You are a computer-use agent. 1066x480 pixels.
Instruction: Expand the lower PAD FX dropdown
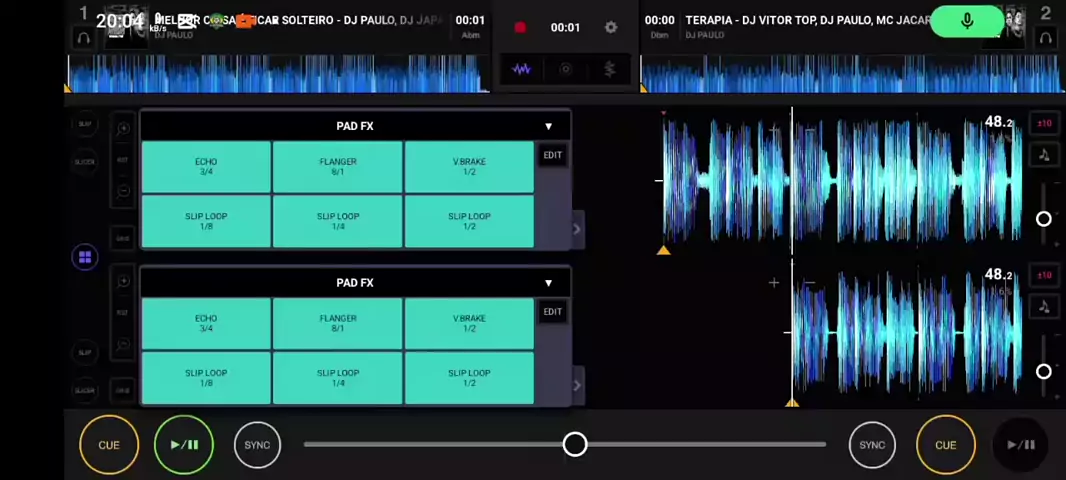click(x=548, y=283)
